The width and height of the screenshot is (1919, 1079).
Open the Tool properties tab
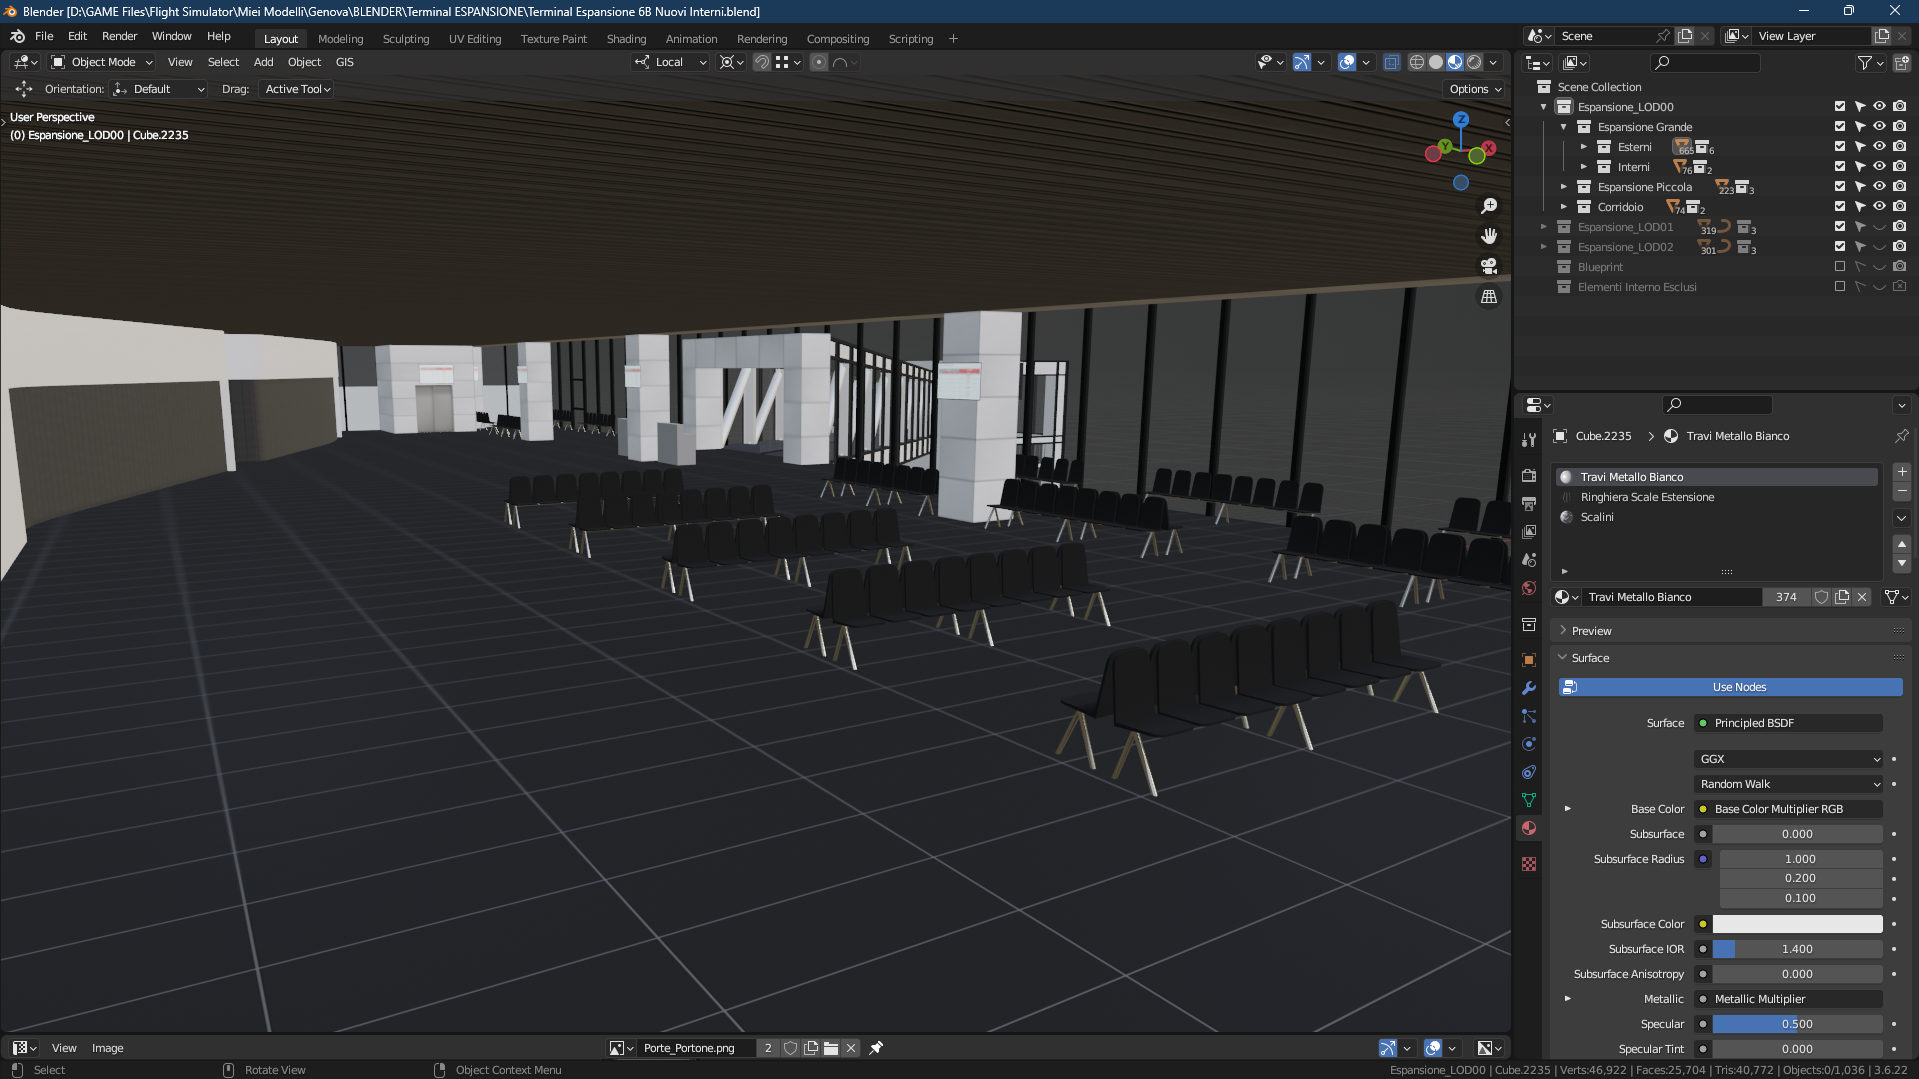[1529, 440]
